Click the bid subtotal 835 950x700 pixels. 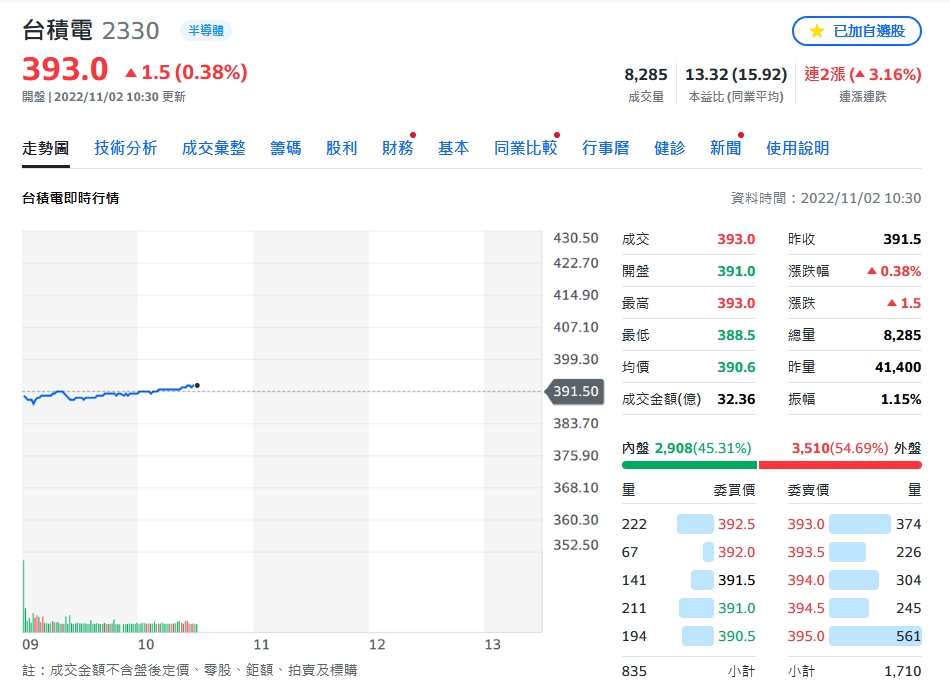coord(634,671)
